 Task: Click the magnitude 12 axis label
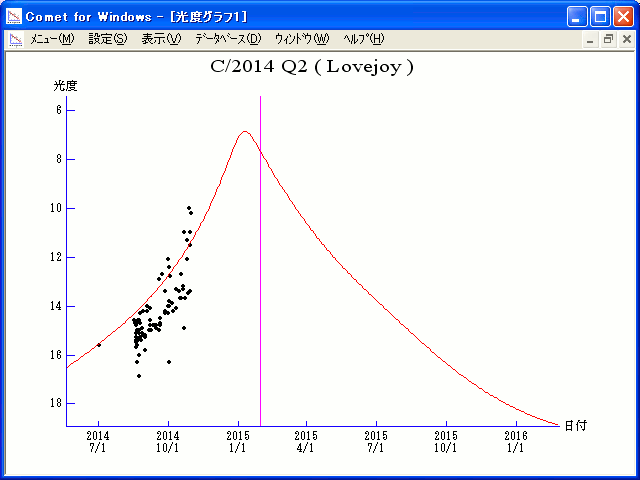click(x=57, y=257)
